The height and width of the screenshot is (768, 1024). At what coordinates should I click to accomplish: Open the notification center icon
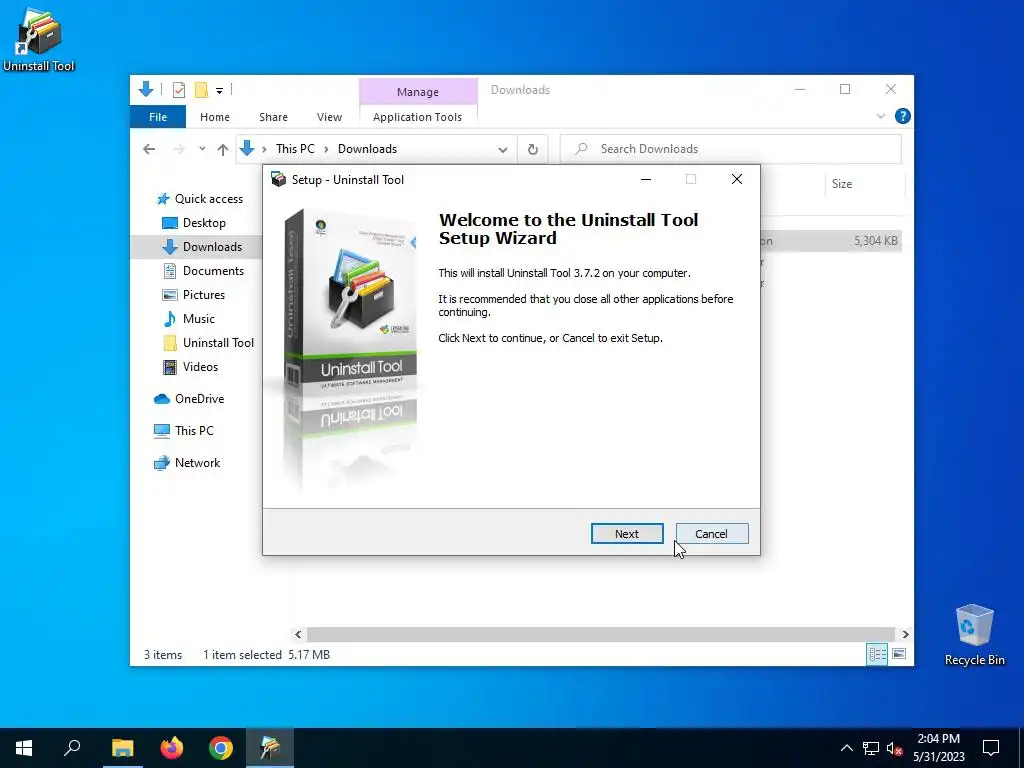991,748
